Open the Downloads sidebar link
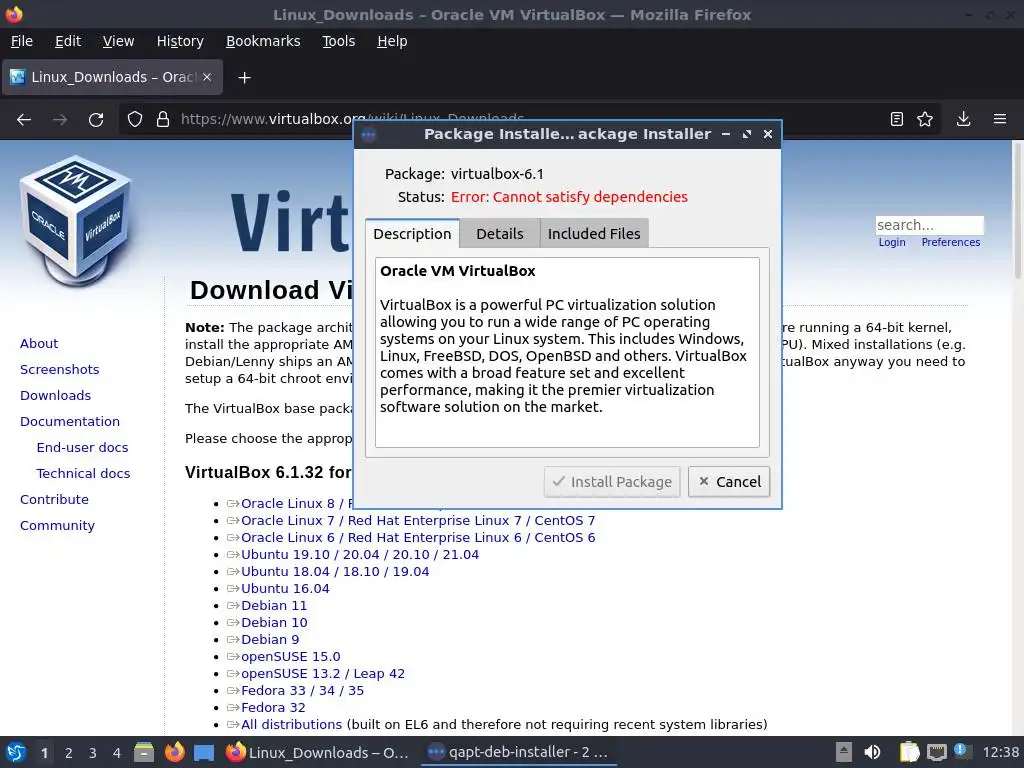 [56, 396]
